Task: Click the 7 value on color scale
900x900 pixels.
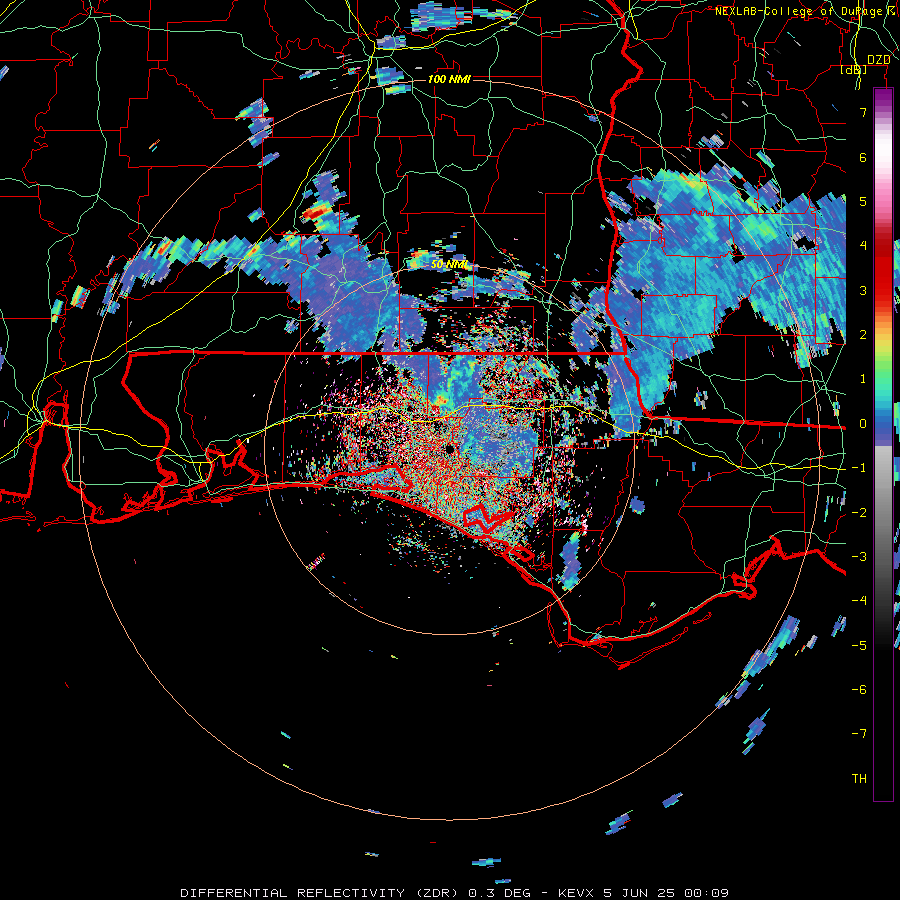Action: coord(863,112)
